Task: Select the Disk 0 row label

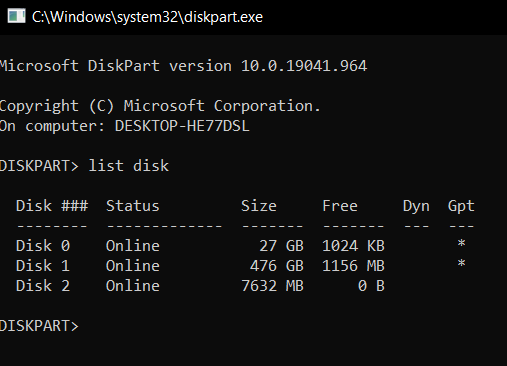Action: (x=43, y=246)
